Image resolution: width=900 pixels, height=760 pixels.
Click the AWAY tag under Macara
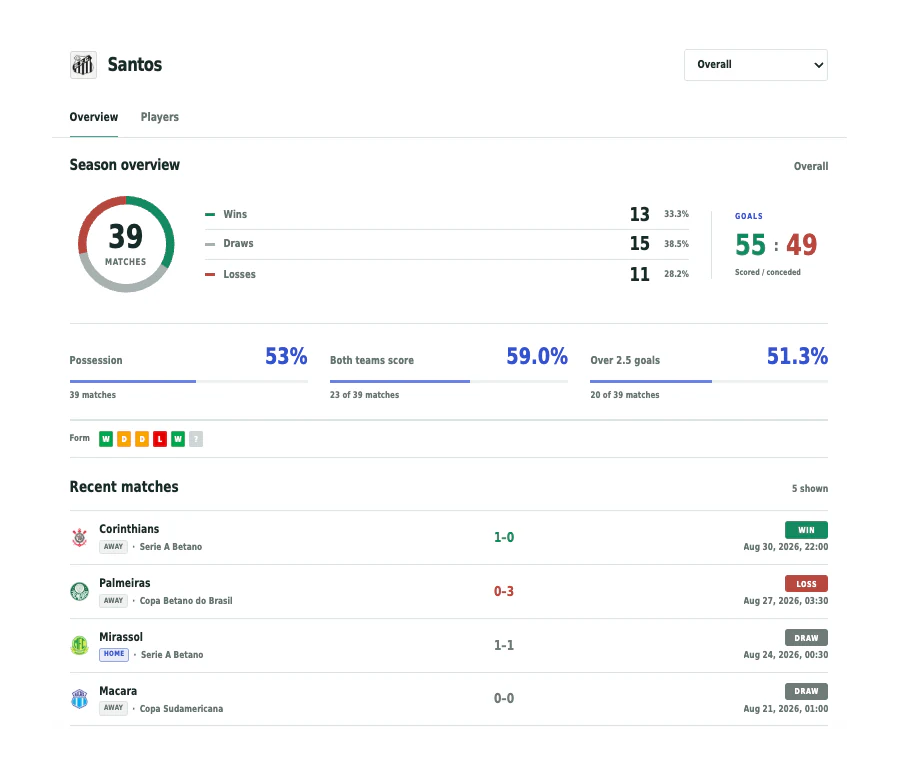point(113,708)
